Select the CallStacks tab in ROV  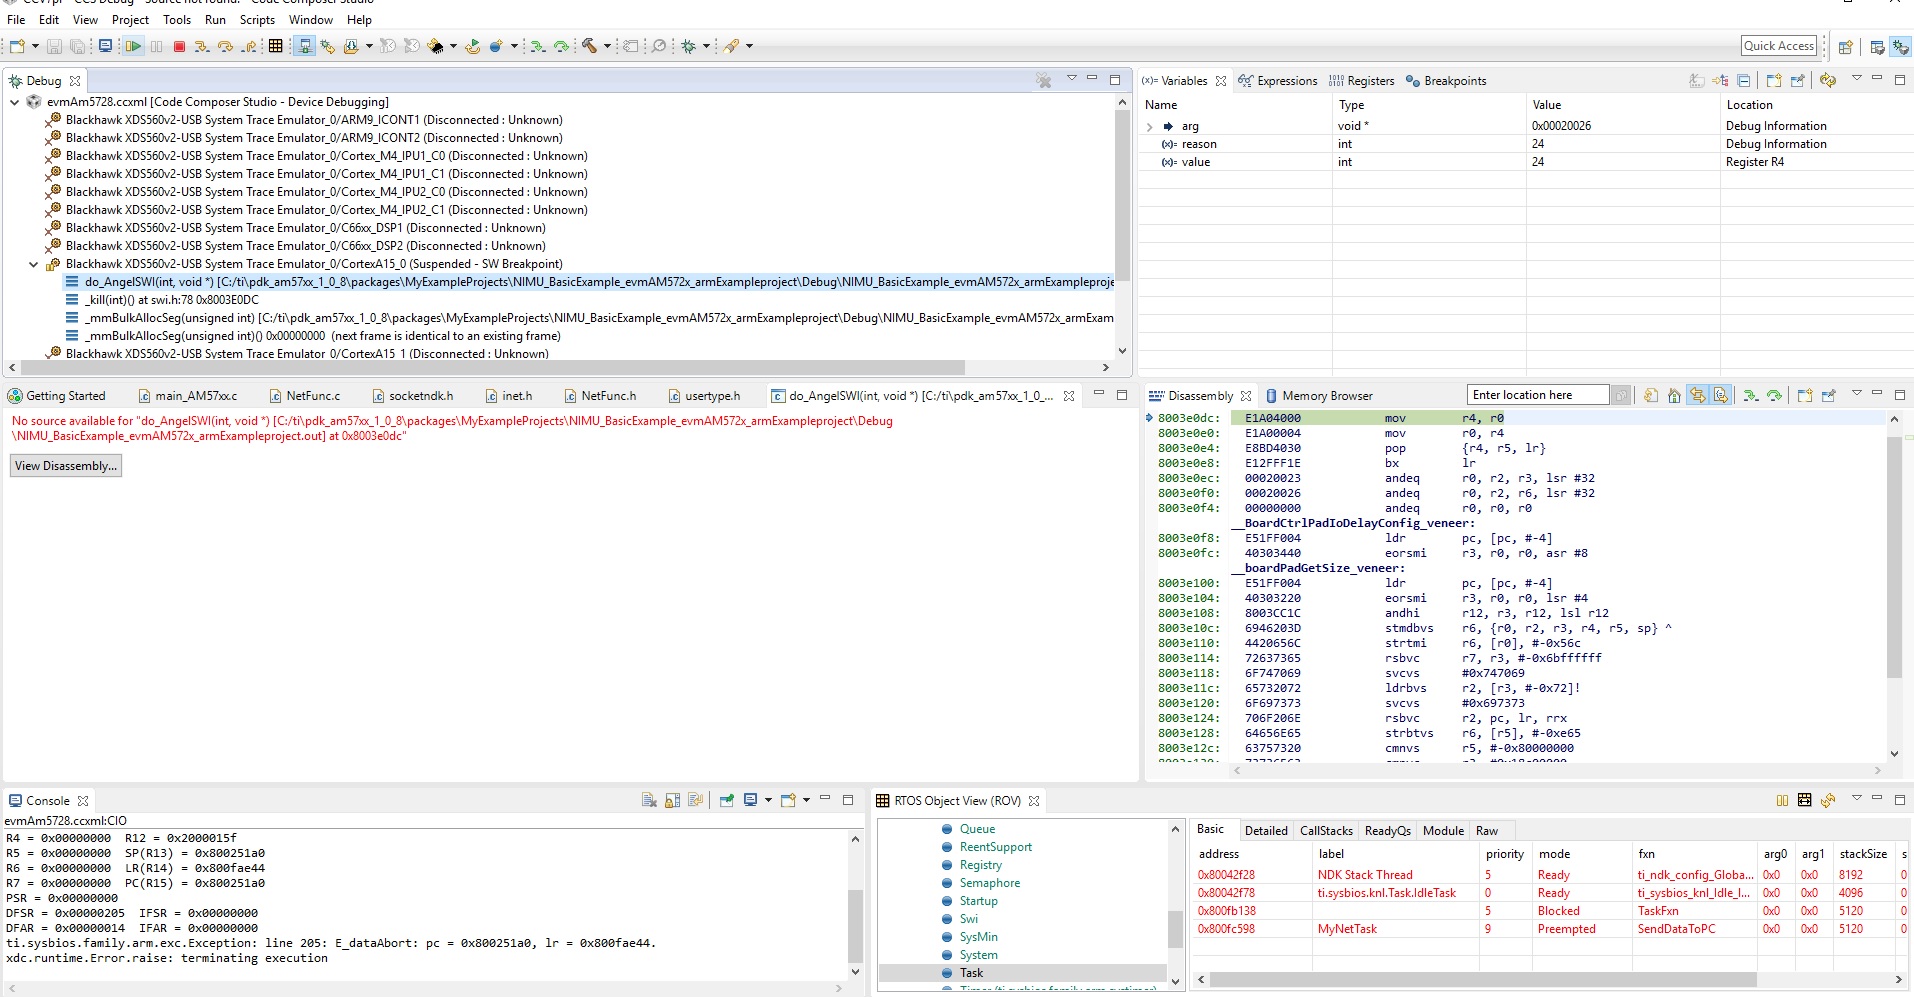[1326, 831]
